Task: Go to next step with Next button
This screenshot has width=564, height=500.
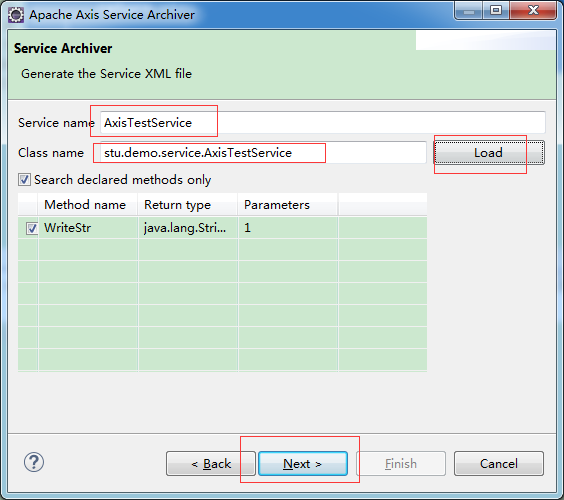Action: click(x=303, y=464)
